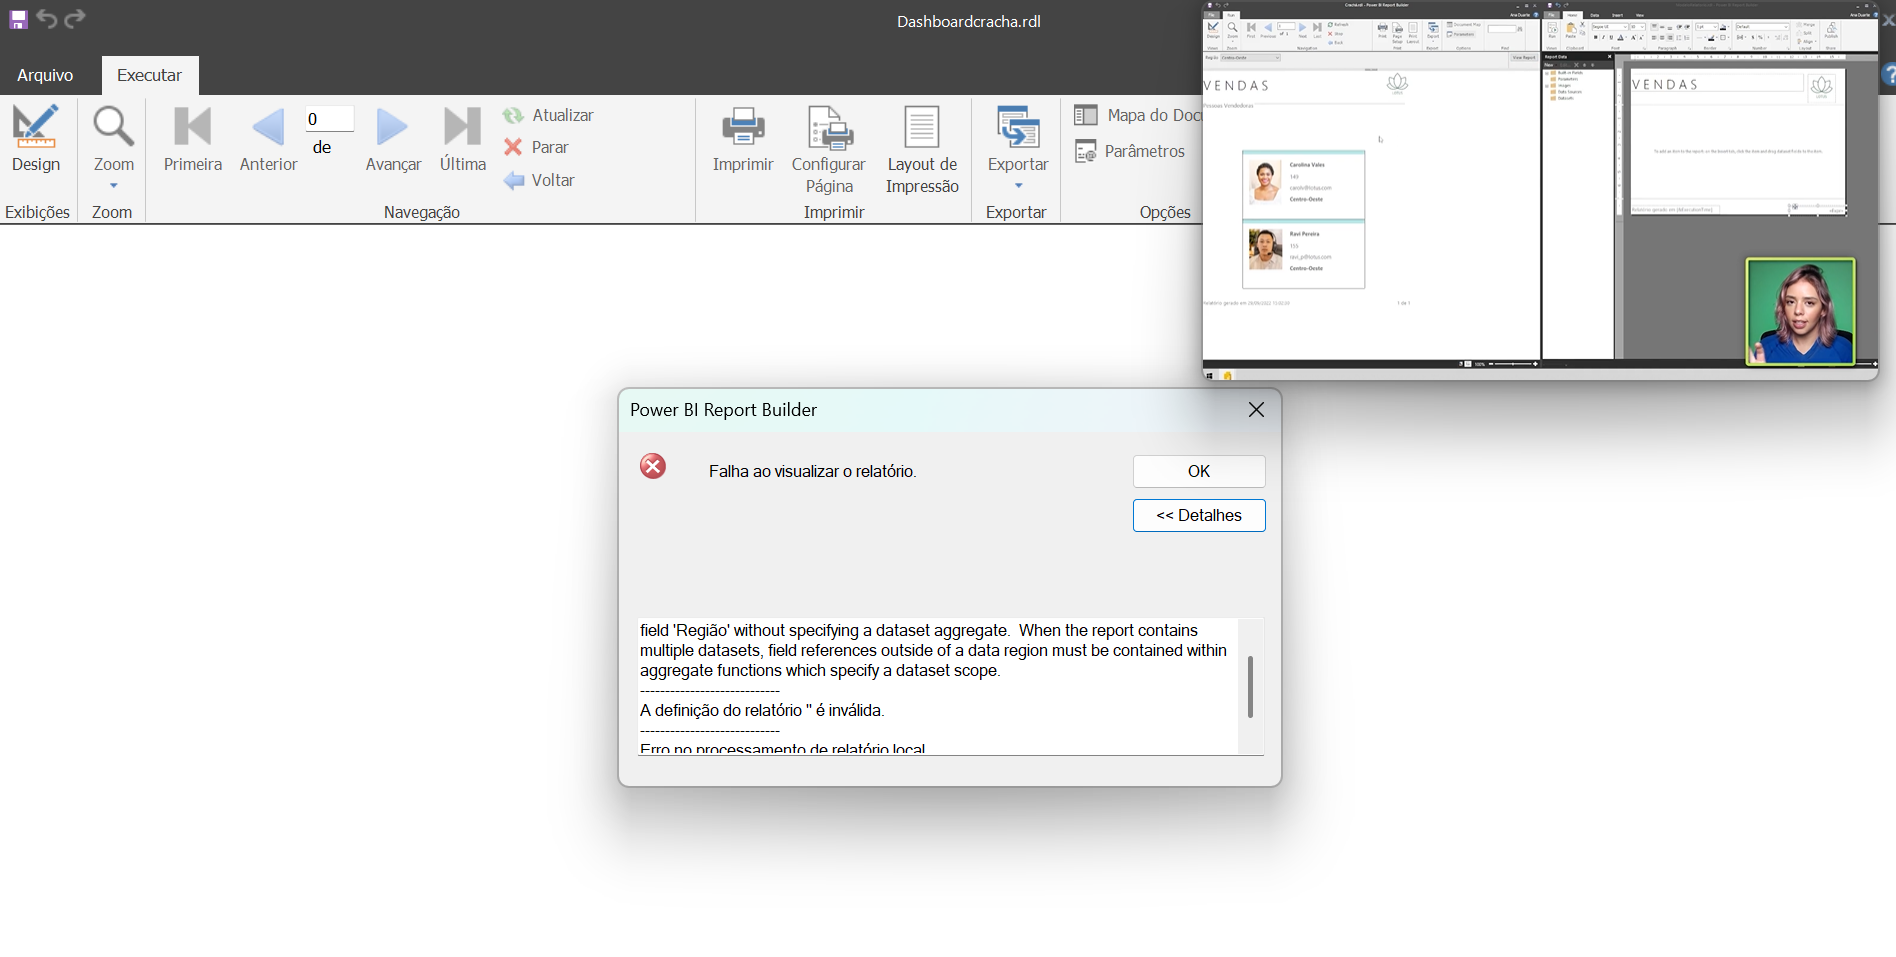
Task: Open the Arquivo menu tab
Action: tap(45, 75)
